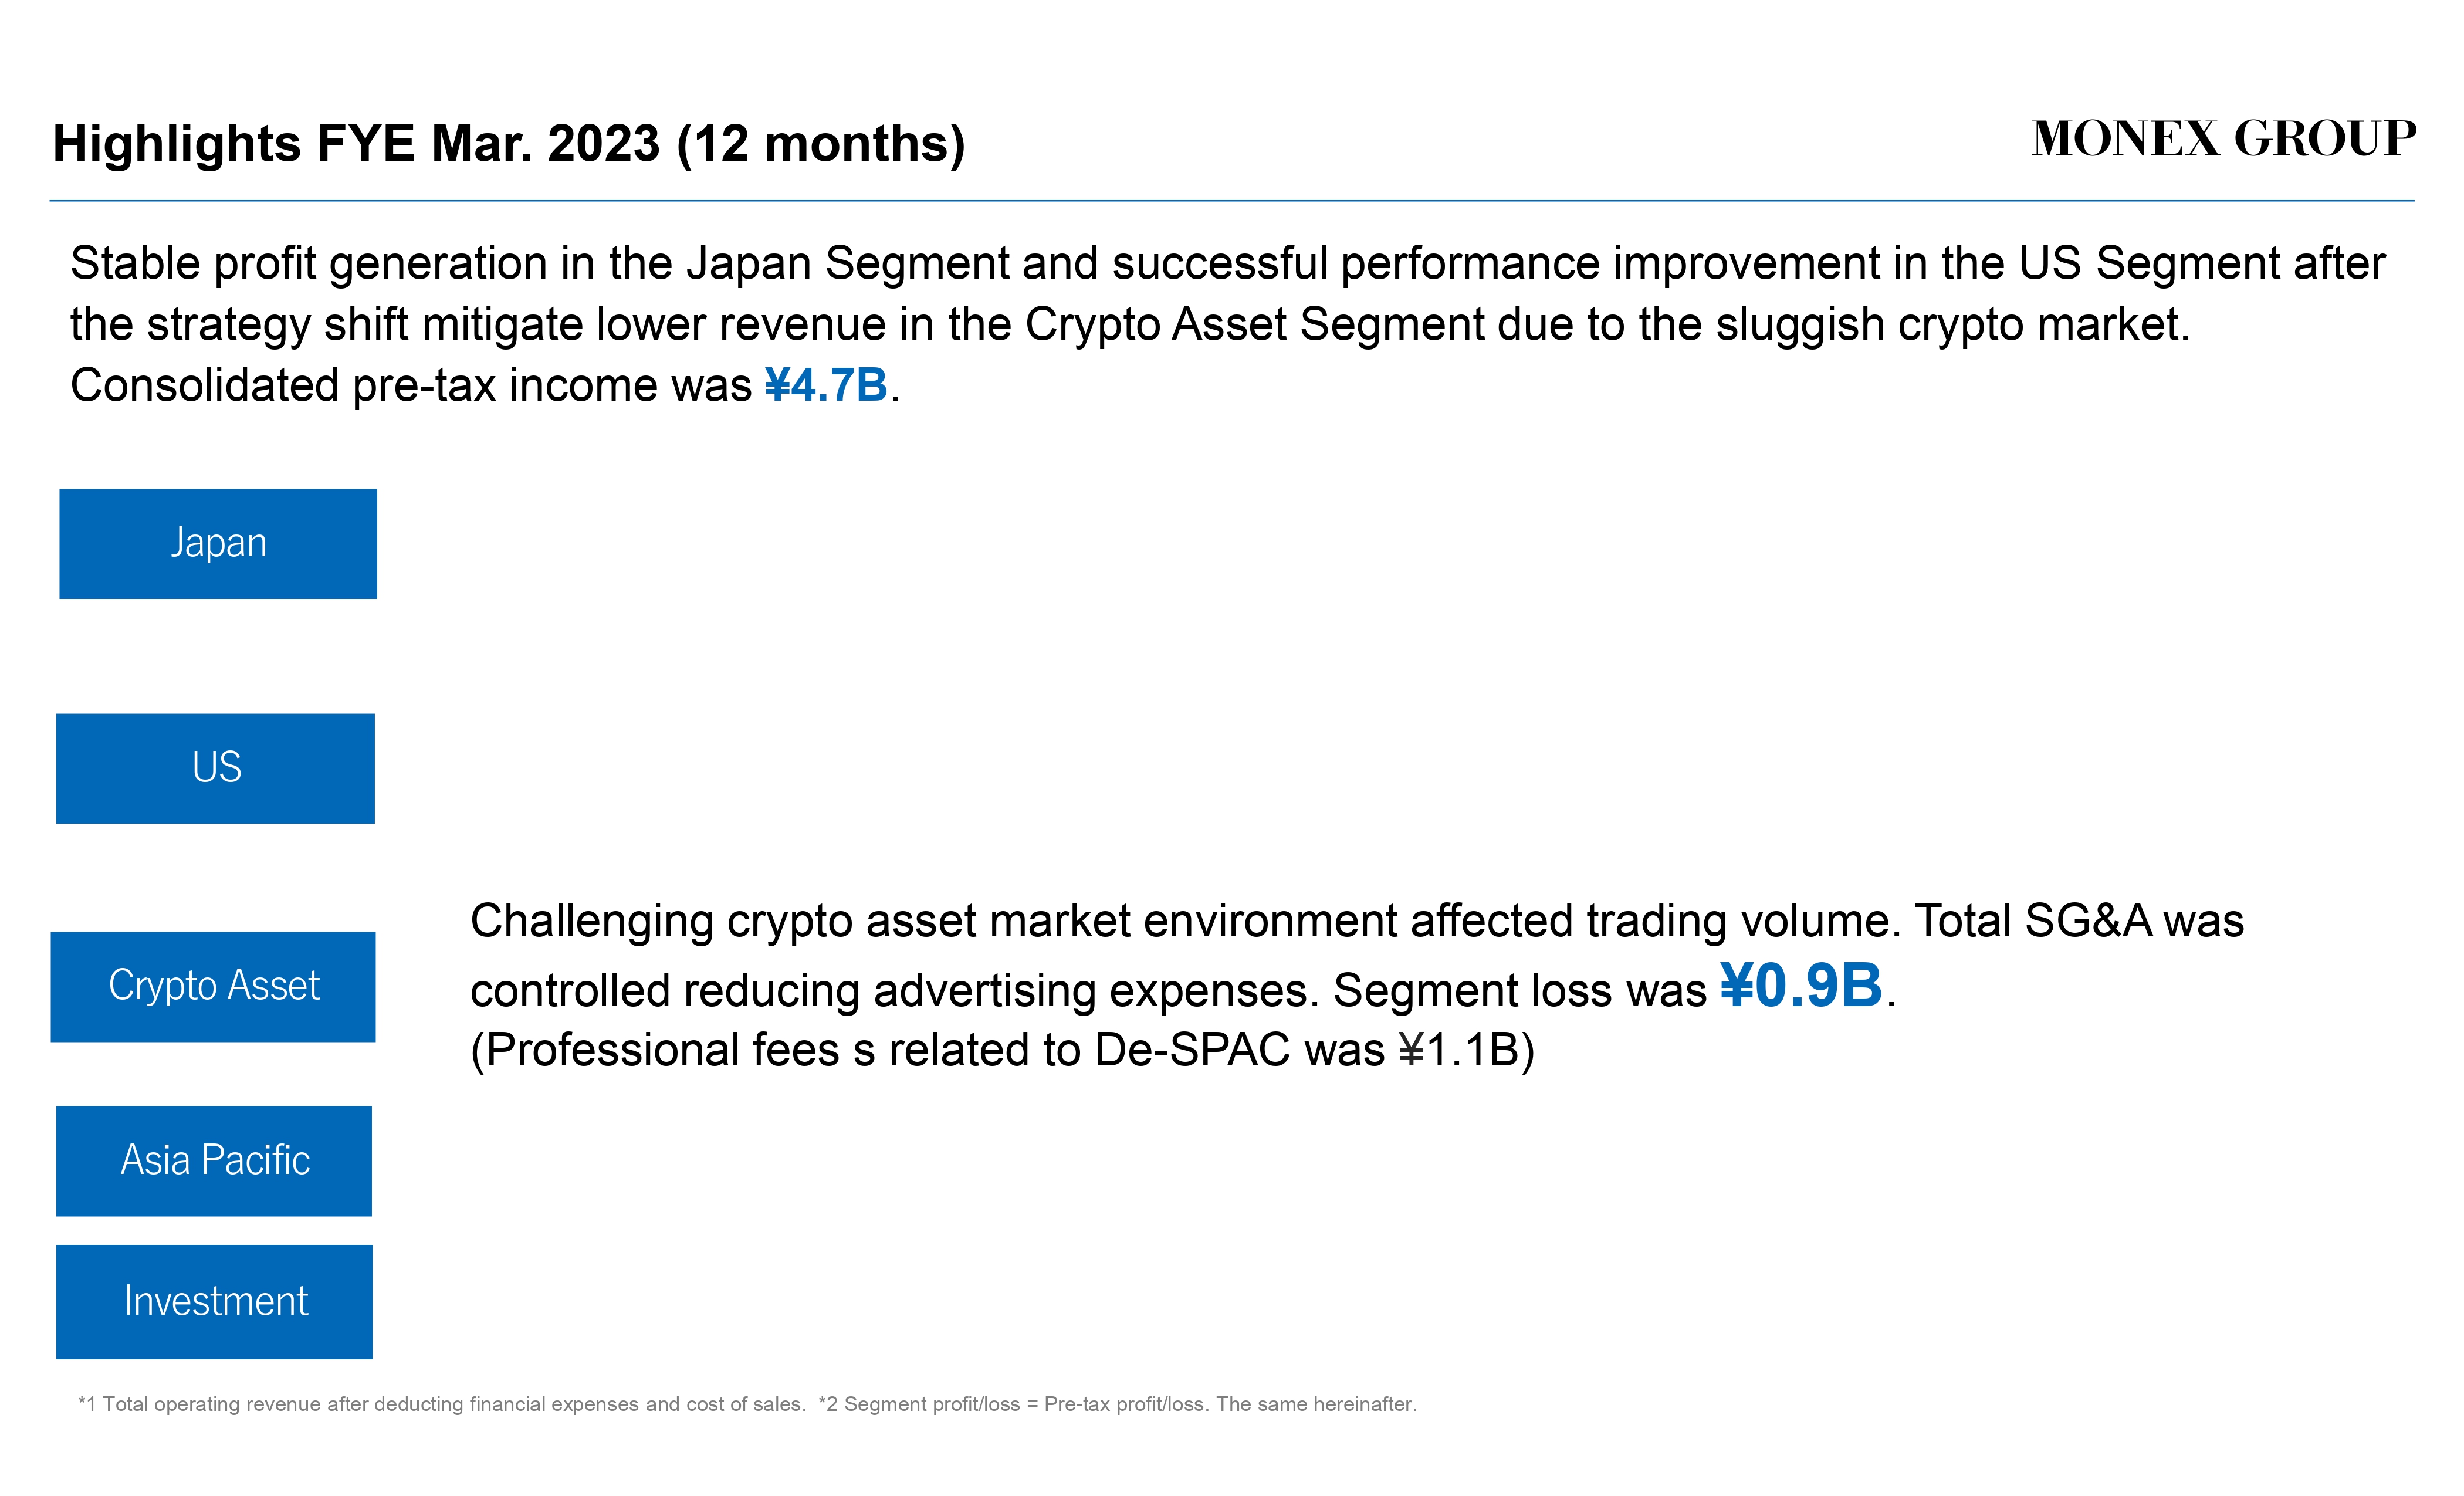2464x1496 pixels.
Task: Click the 'Consolidated pre-tax income was' text
Action: tap(410, 386)
